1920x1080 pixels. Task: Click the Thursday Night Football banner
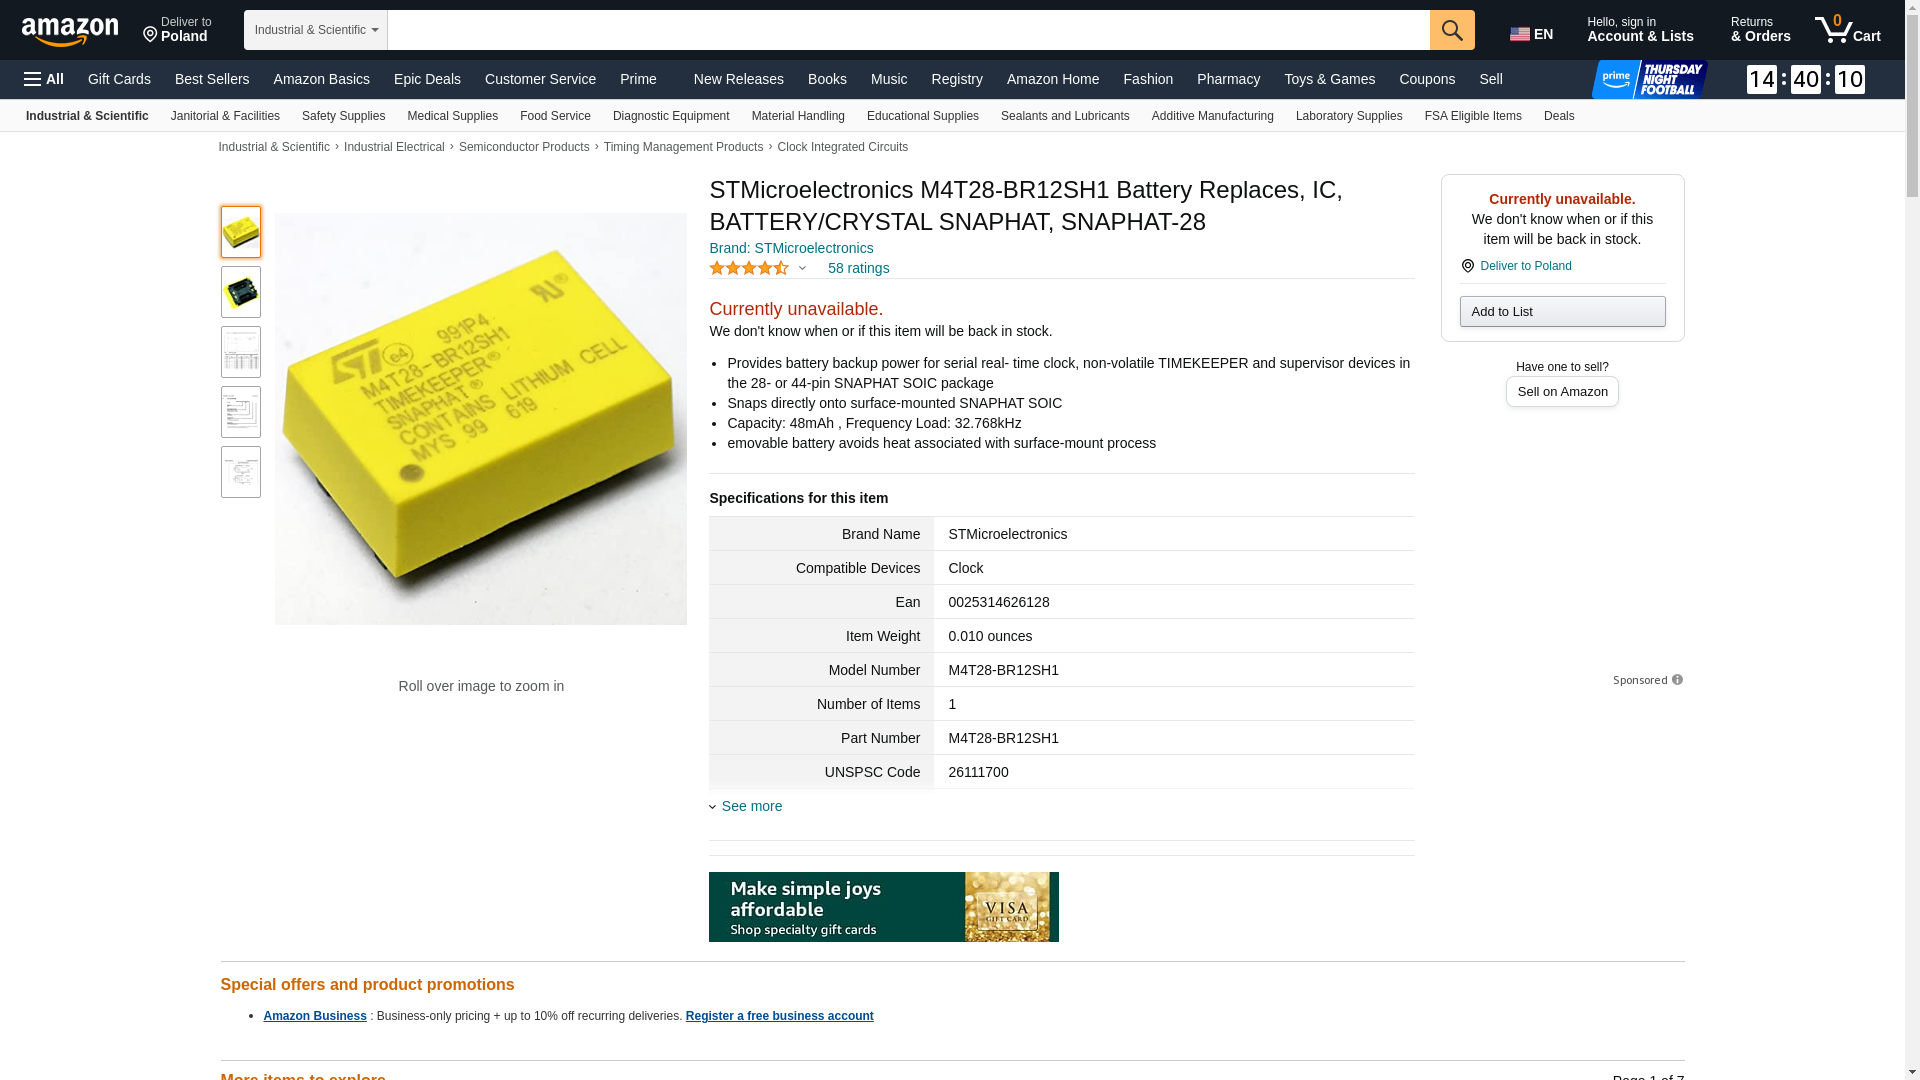point(1649,79)
